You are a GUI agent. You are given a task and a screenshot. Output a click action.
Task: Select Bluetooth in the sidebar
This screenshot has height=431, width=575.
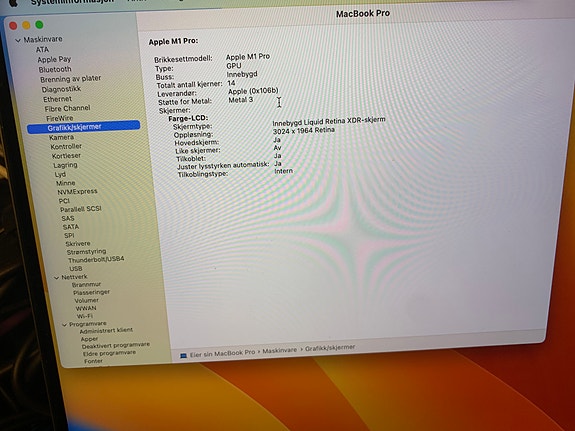(x=55, y=69)
